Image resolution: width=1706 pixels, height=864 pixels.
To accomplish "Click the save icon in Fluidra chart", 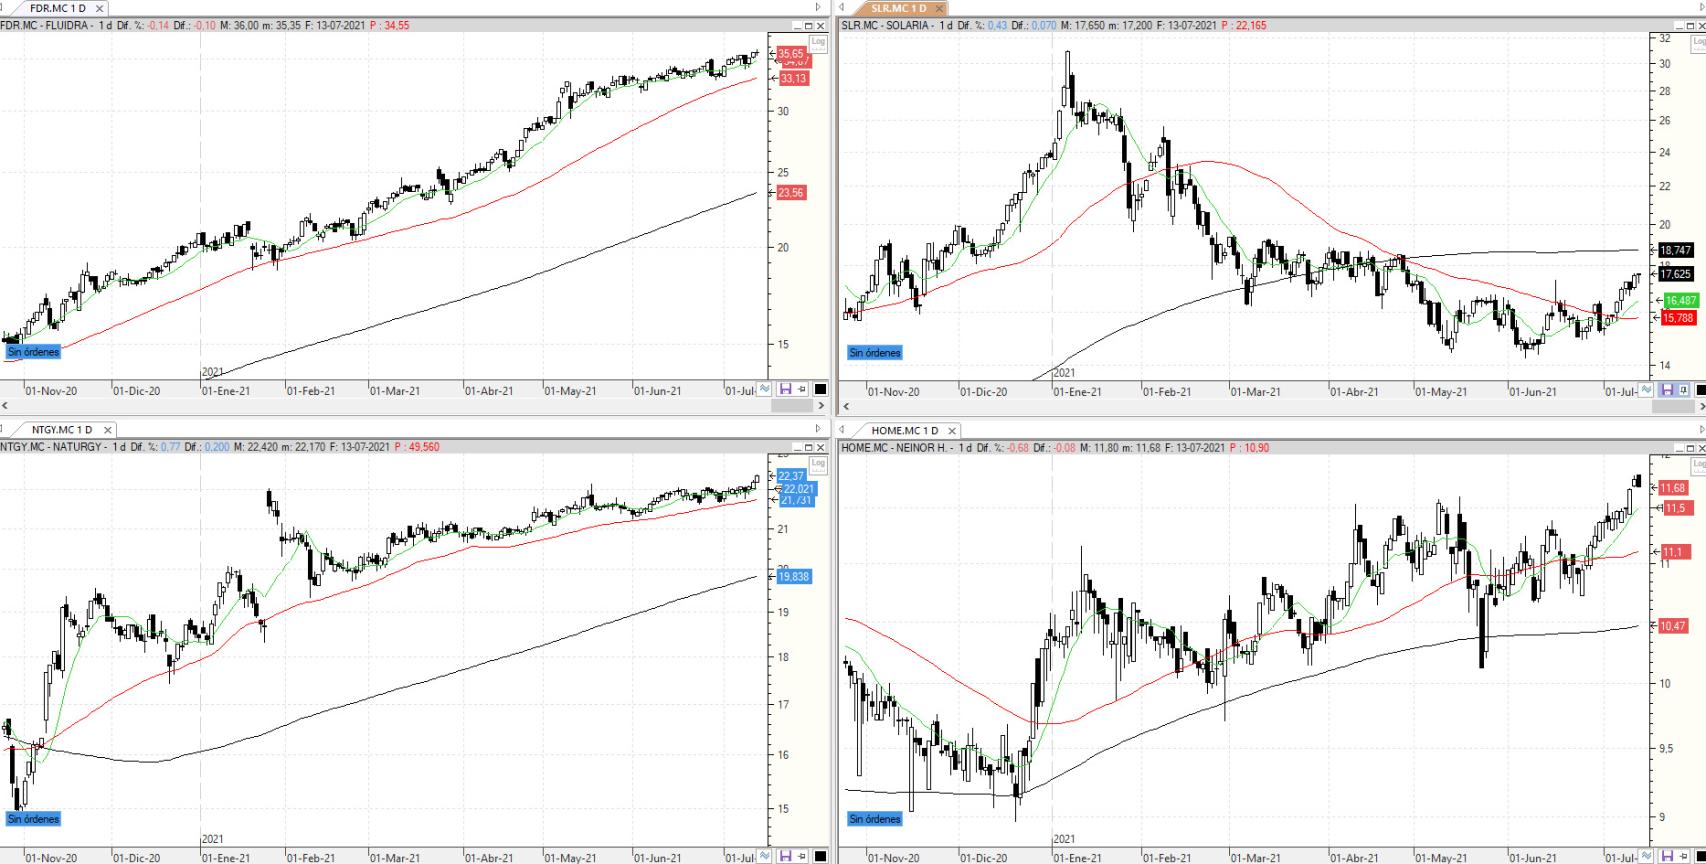I will [785, 389].
